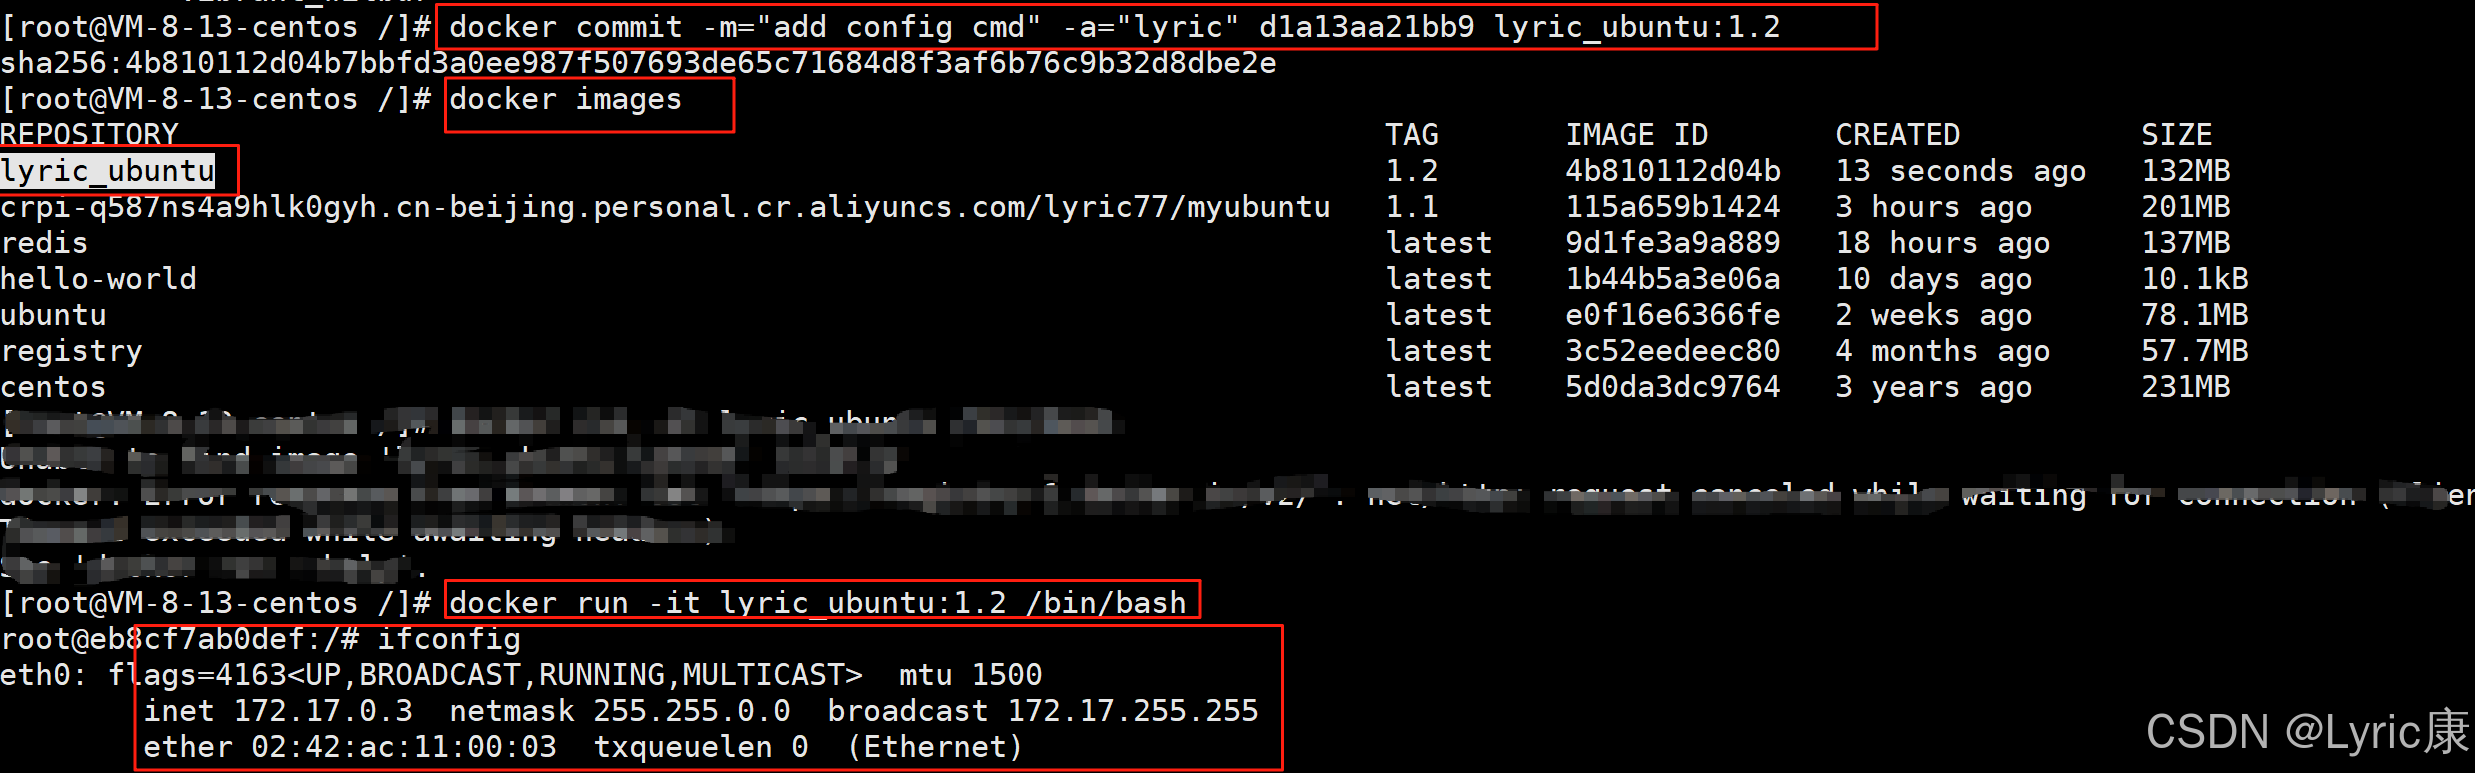The height and width of the screenshot is (773, 2475).
Task: Click the 'docker run -it lyric_ubuntu:1.2' command
Action: coord(817,603)
